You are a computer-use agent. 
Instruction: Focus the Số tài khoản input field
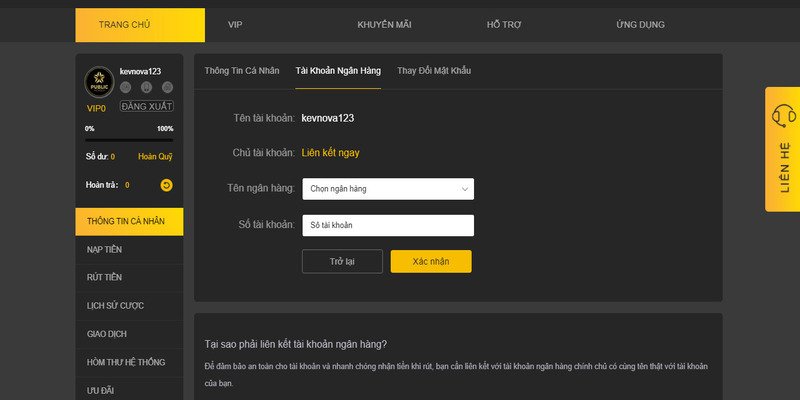pyautogui.click(x=387, y=226)
